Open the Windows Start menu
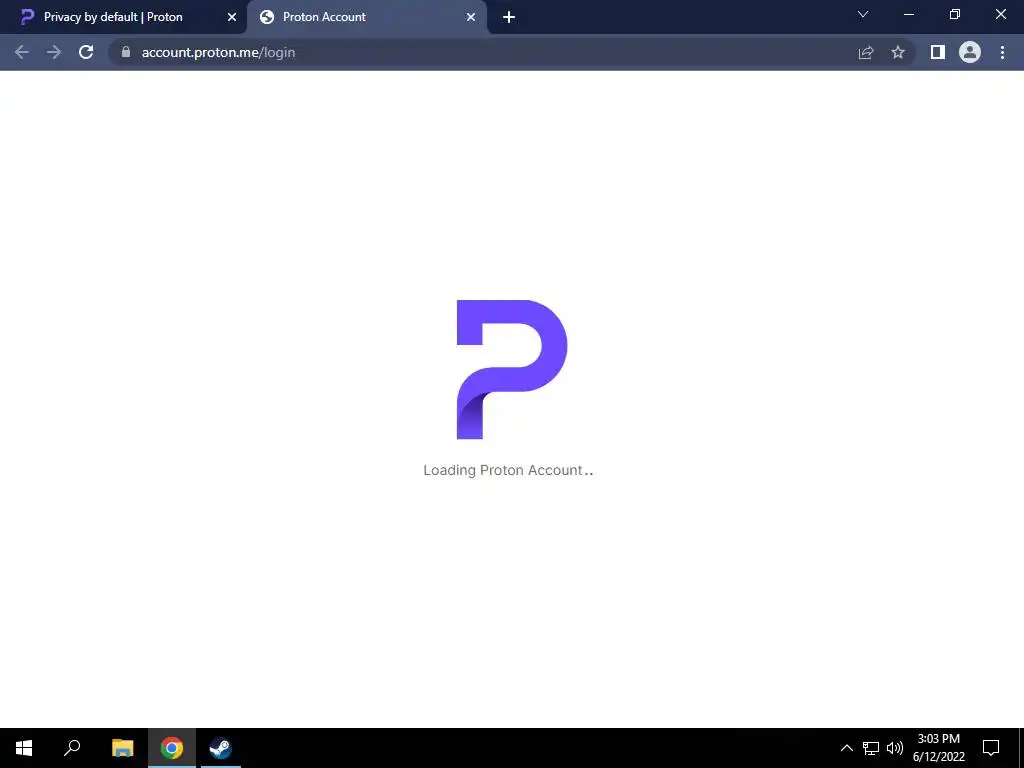 tap(24, 748)
